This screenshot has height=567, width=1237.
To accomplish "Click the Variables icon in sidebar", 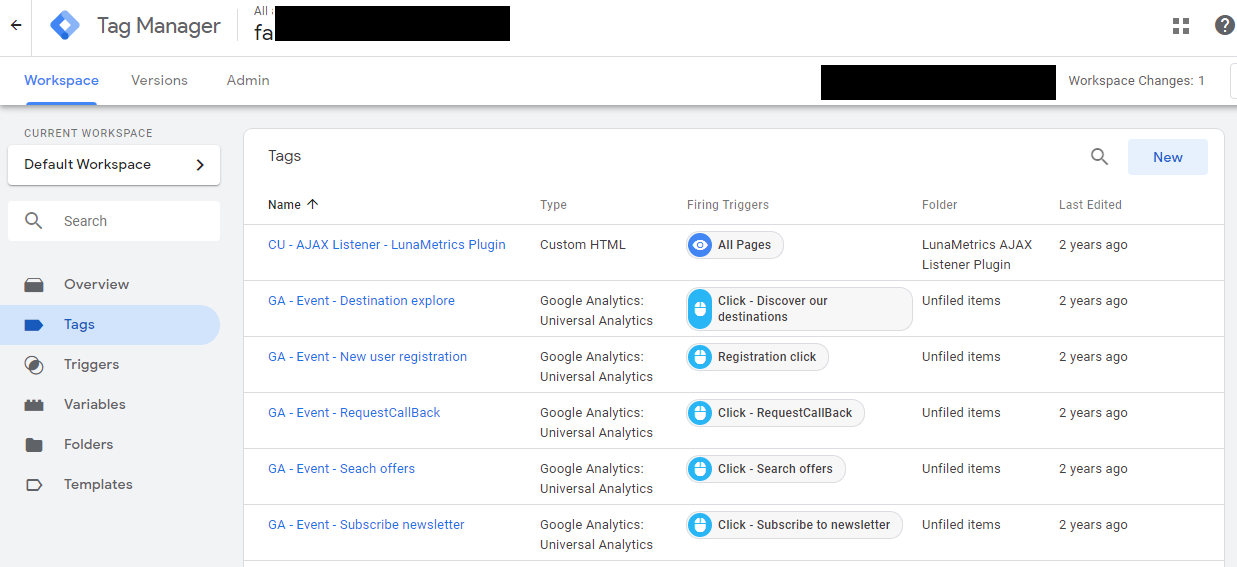I will (34, 405).
